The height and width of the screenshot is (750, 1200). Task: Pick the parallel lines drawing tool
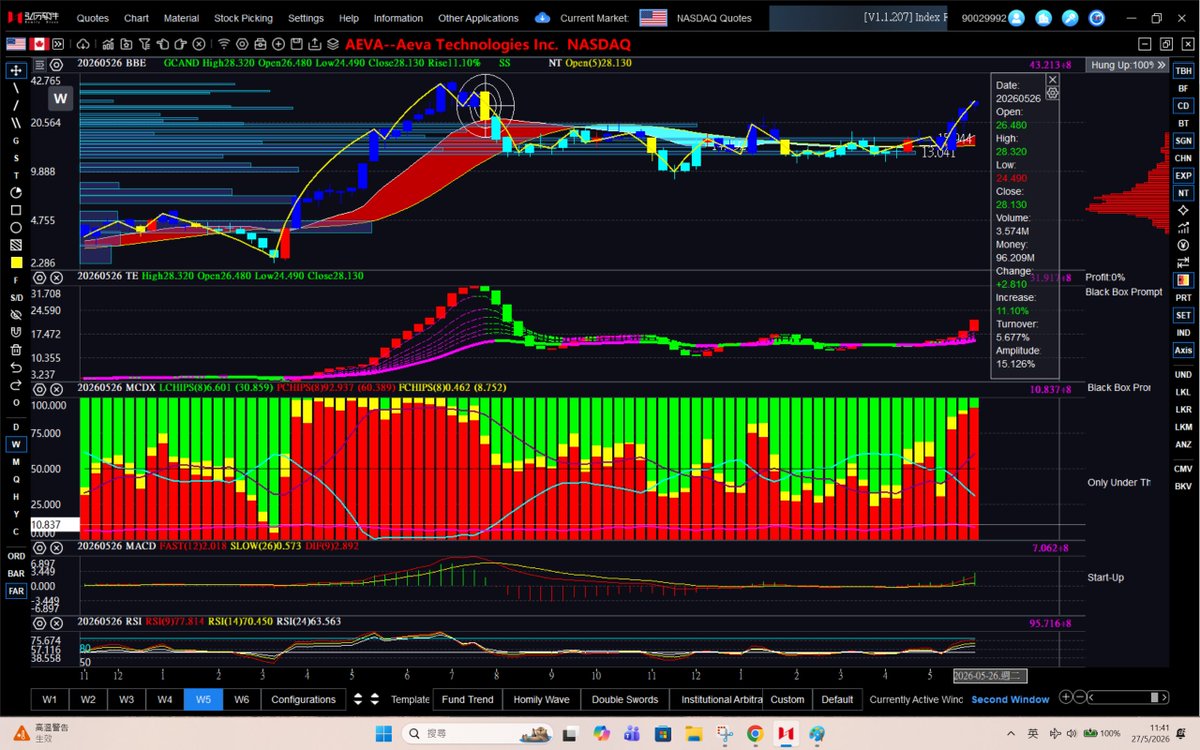click(16, 123)
